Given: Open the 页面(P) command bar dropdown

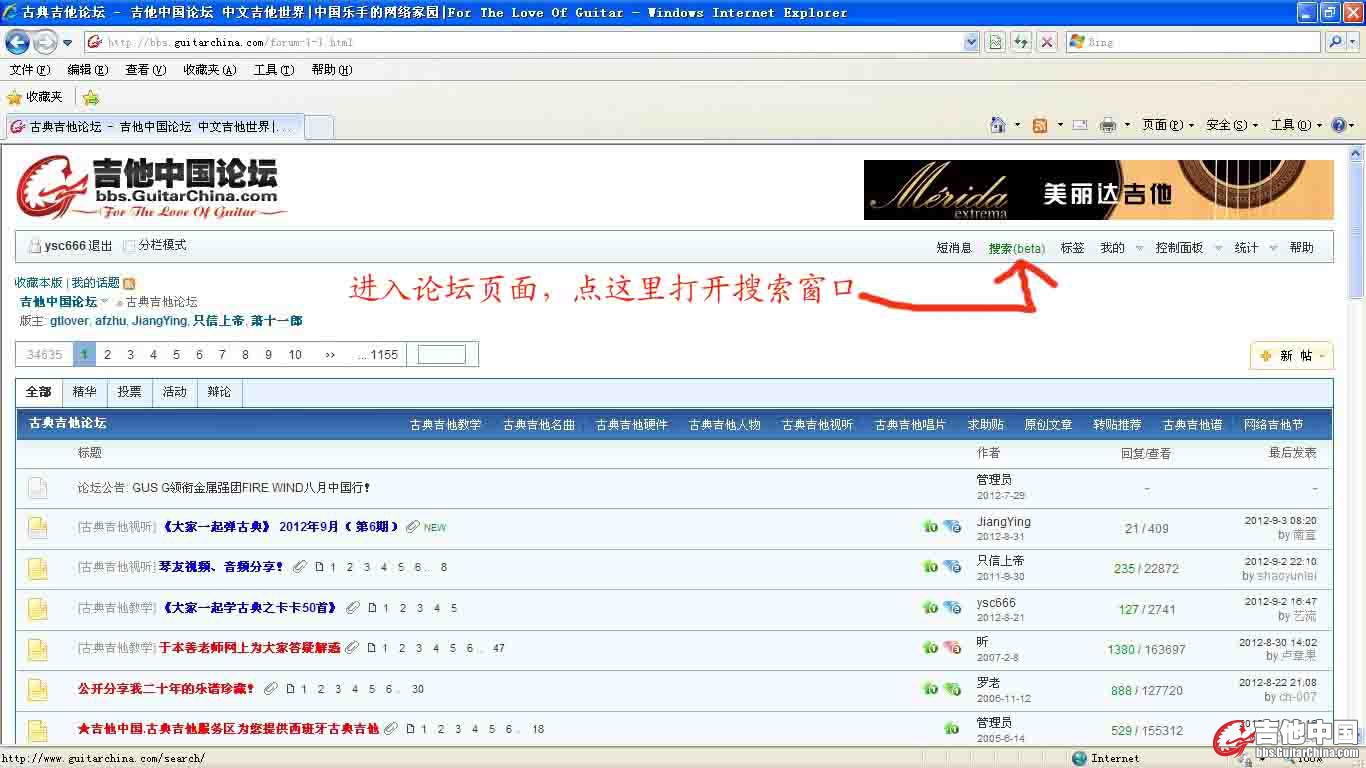Looking at the screenshot, I should (x=1168, y=125).
